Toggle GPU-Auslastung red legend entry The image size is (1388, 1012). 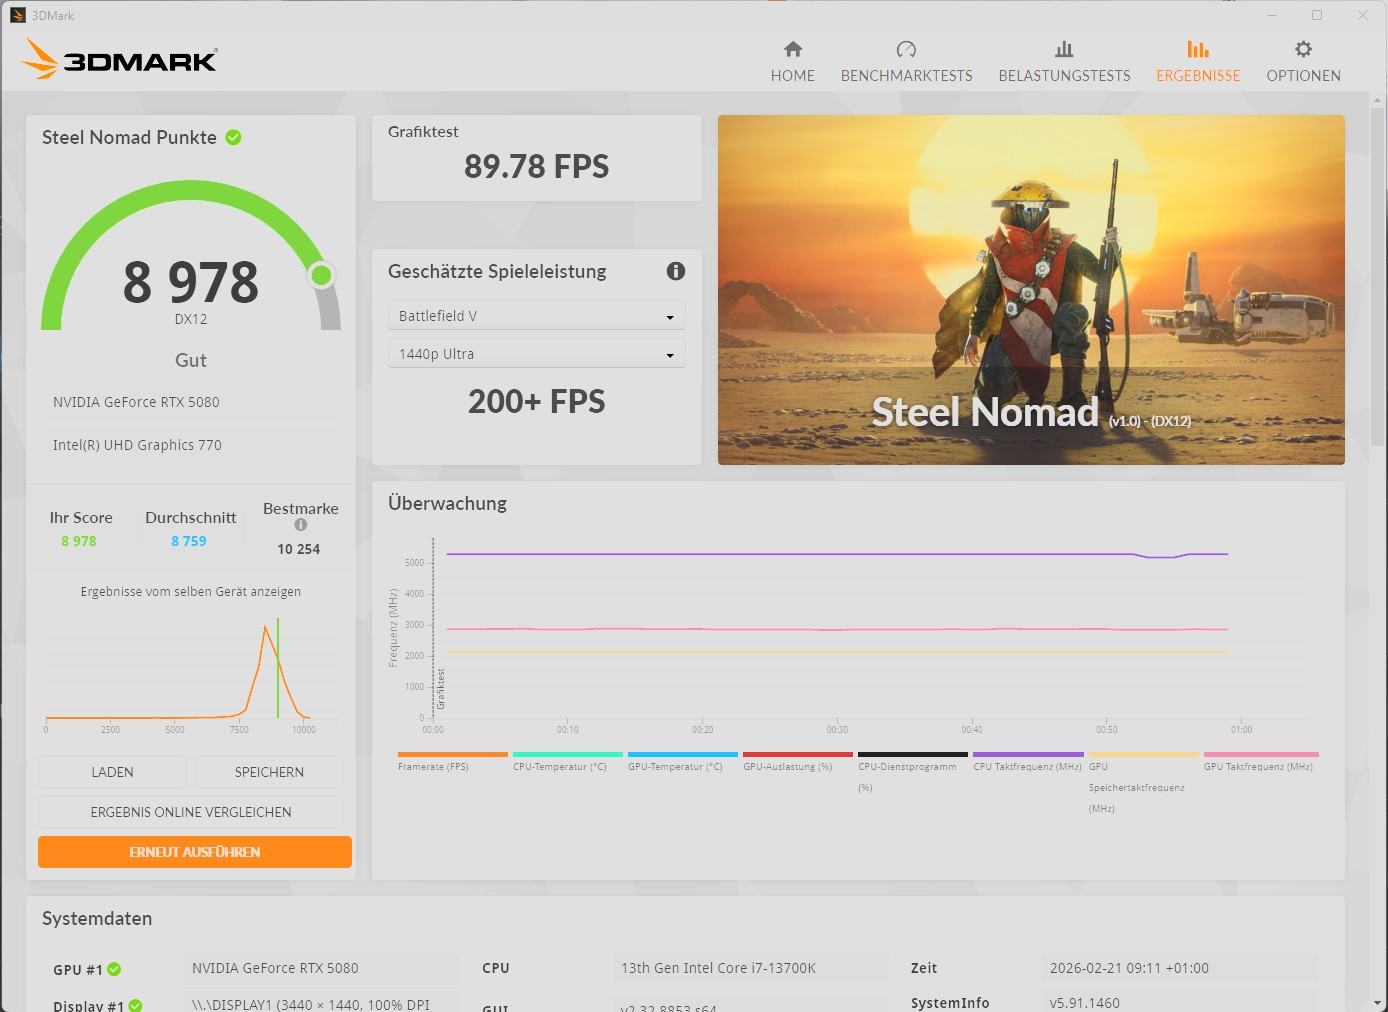(797, 762)
